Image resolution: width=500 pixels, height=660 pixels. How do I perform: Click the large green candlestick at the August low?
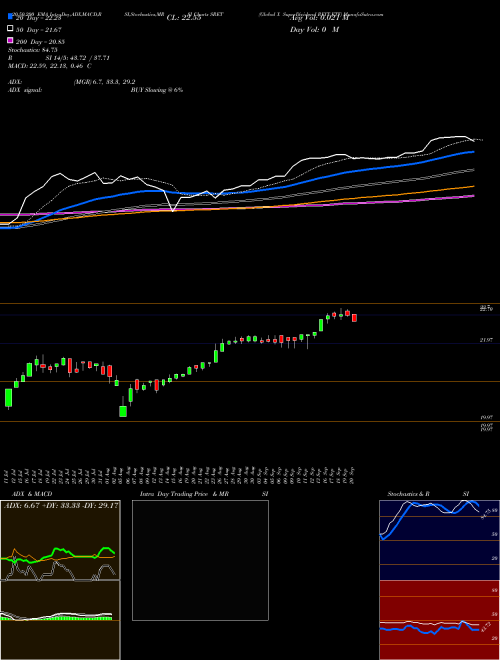point(123,411)
